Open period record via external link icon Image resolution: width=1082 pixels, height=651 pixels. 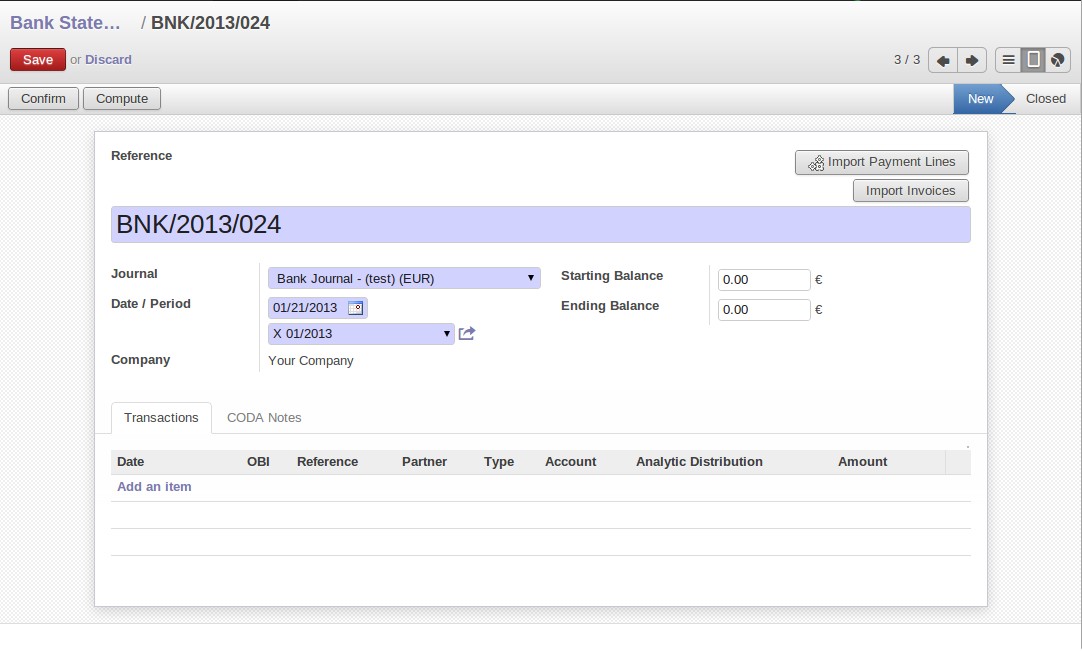click(467, 334)
